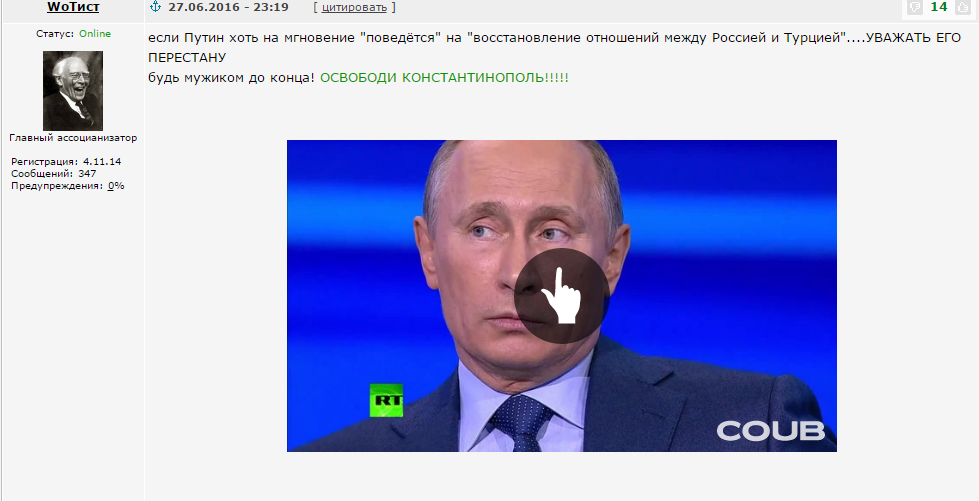Click the цитировать quote link
Viewport: 979px width, 501px height.
[x=354, y=7]
